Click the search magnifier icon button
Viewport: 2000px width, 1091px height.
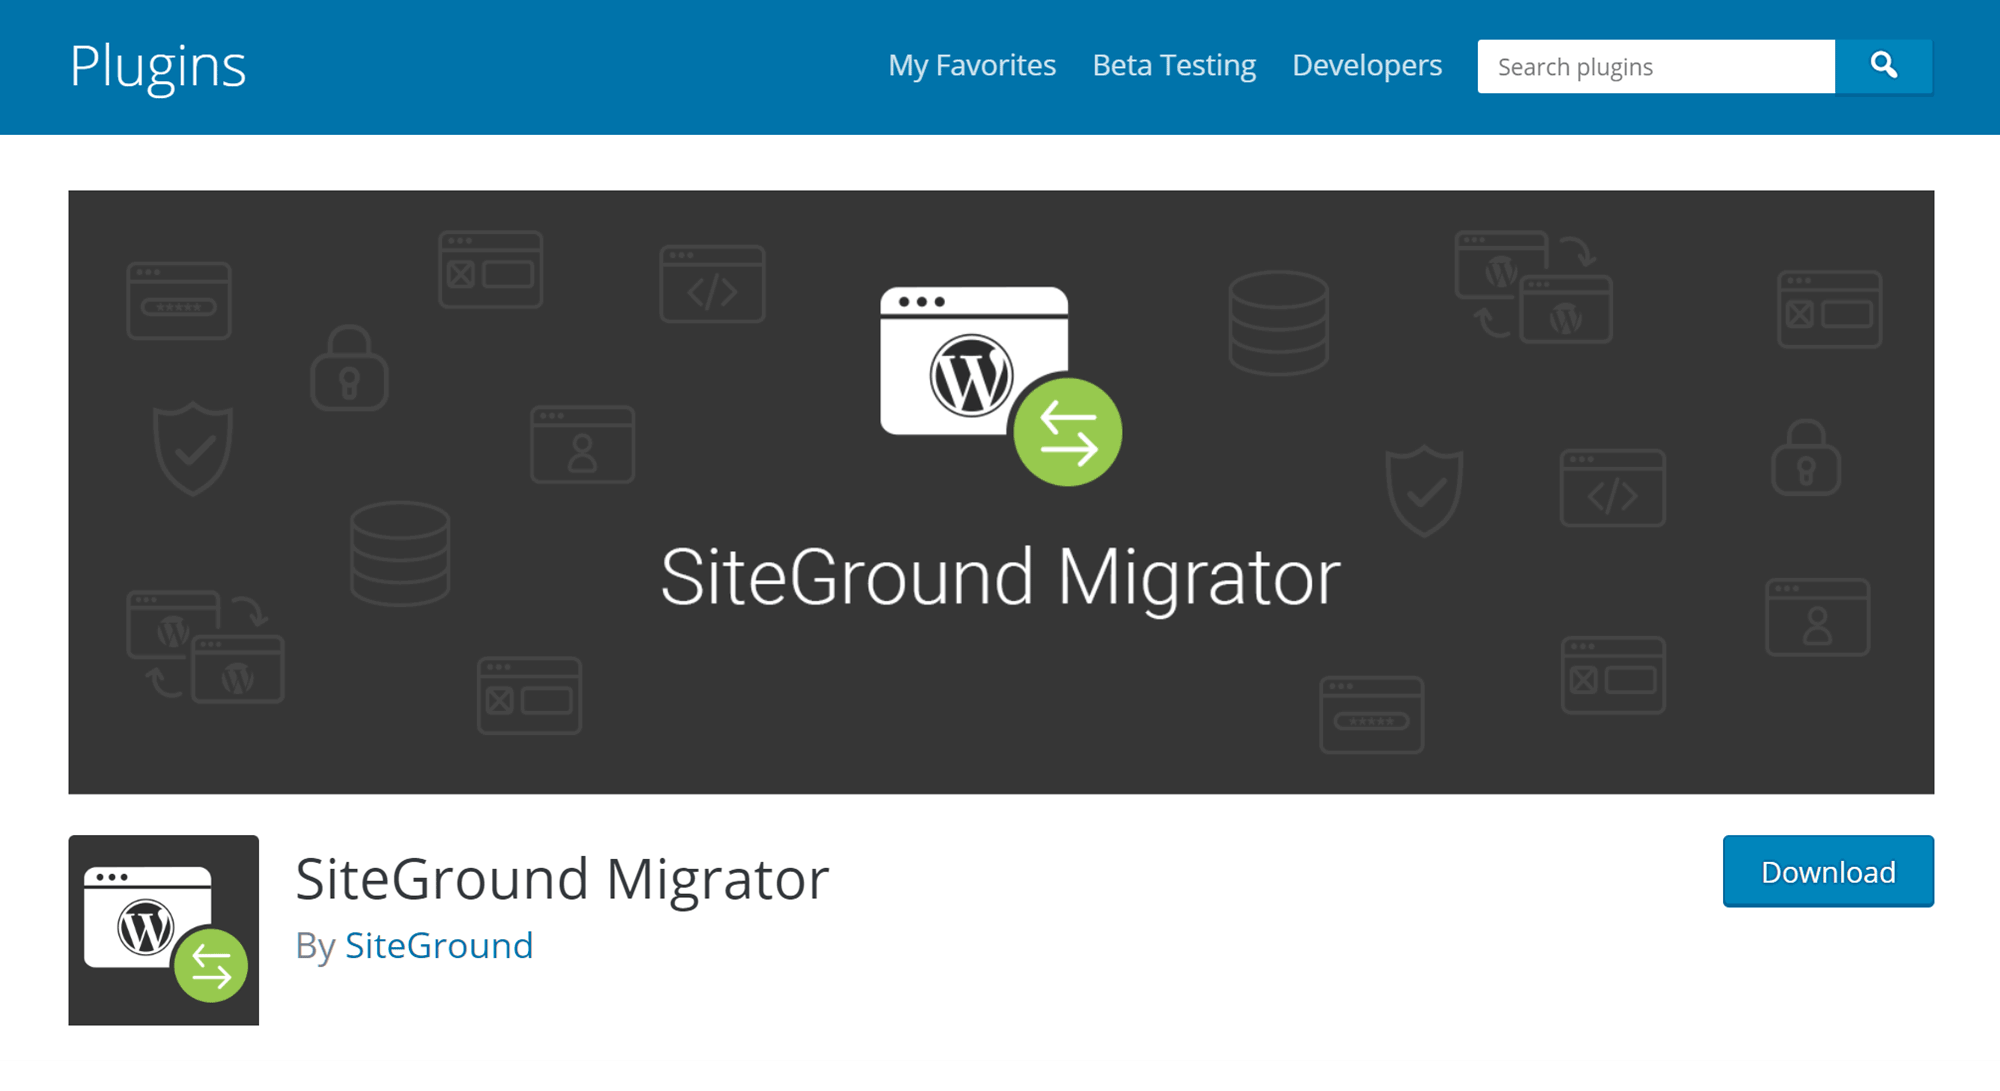click(1883, 66)
